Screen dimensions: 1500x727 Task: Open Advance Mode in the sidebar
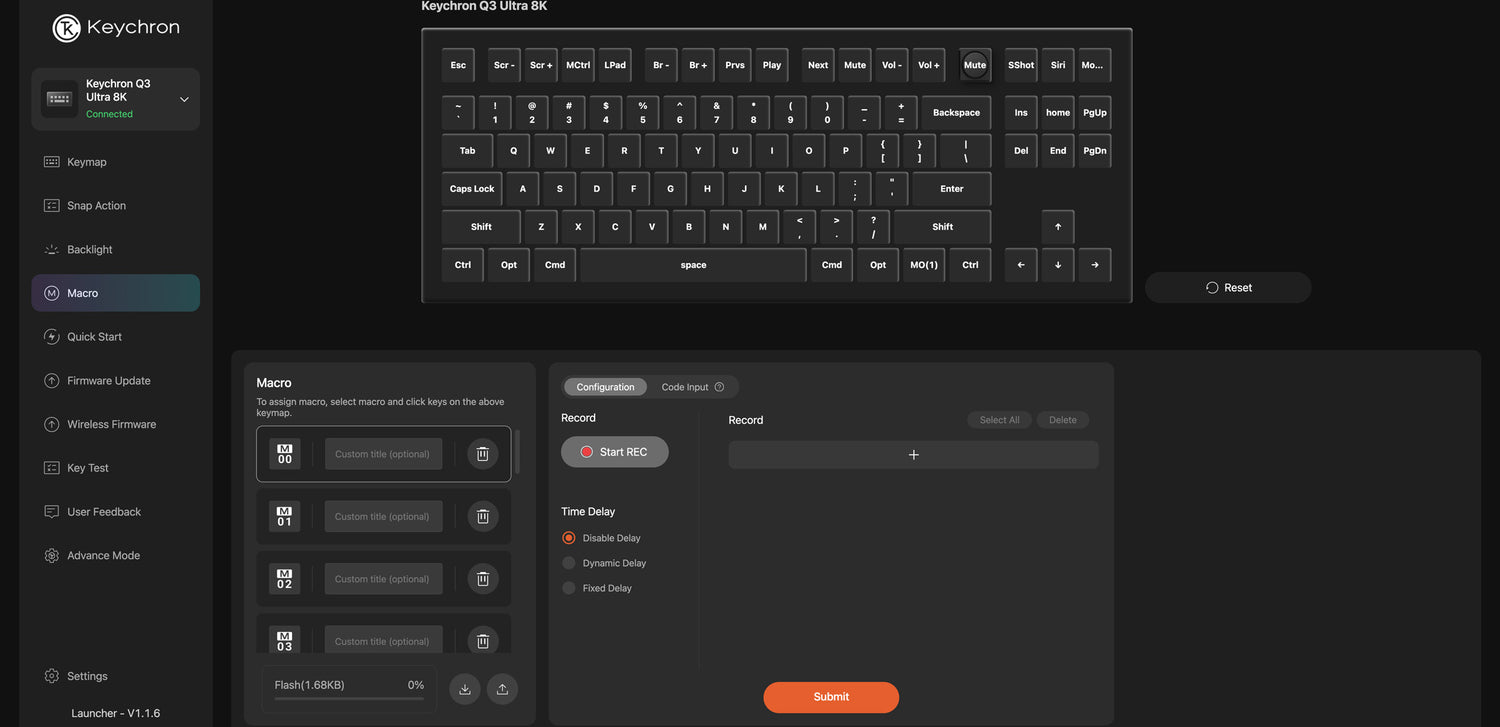(x=103, y=555)
